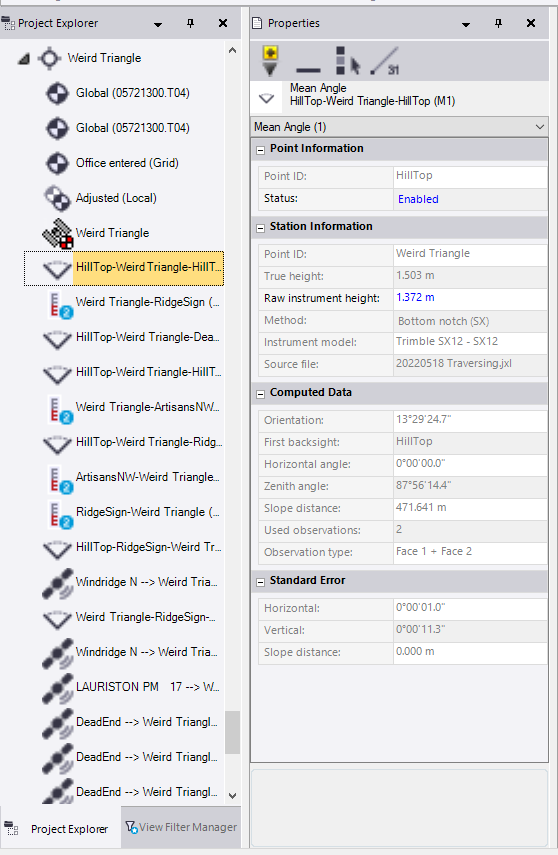The height and width of the screenshot is (855, 558).
Task: Switch to the View Filter Manager tab
Action: coord(181,827)
